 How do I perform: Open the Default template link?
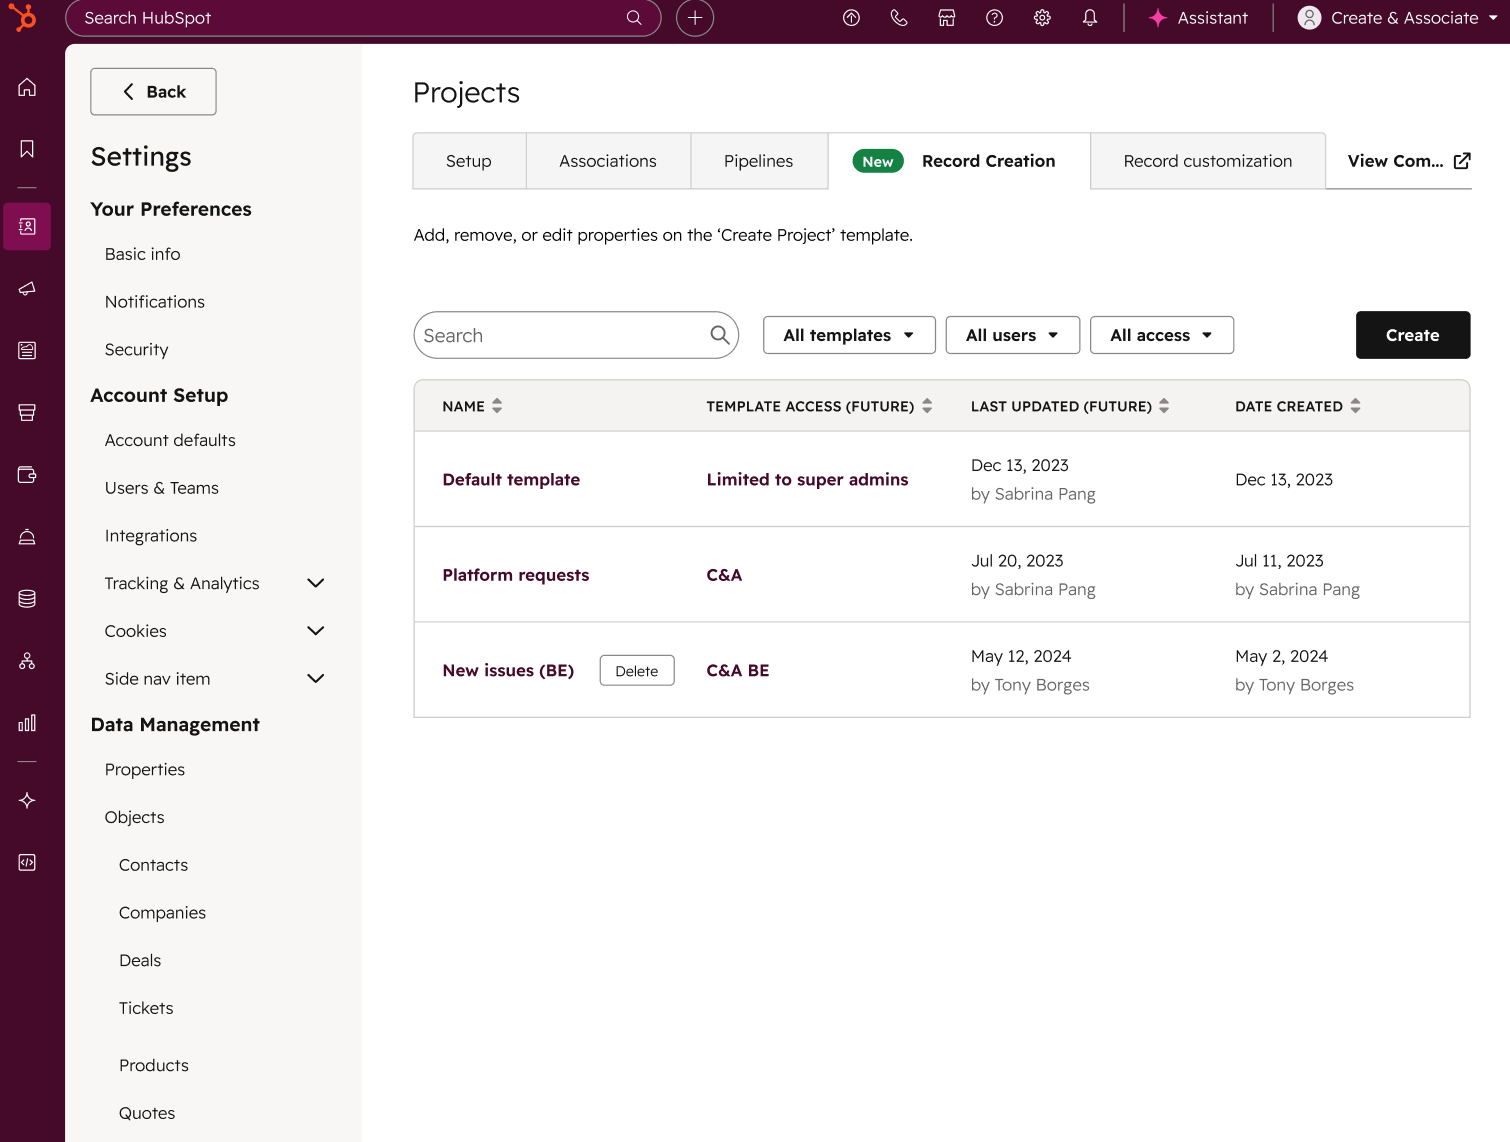[x=511, y=480]
